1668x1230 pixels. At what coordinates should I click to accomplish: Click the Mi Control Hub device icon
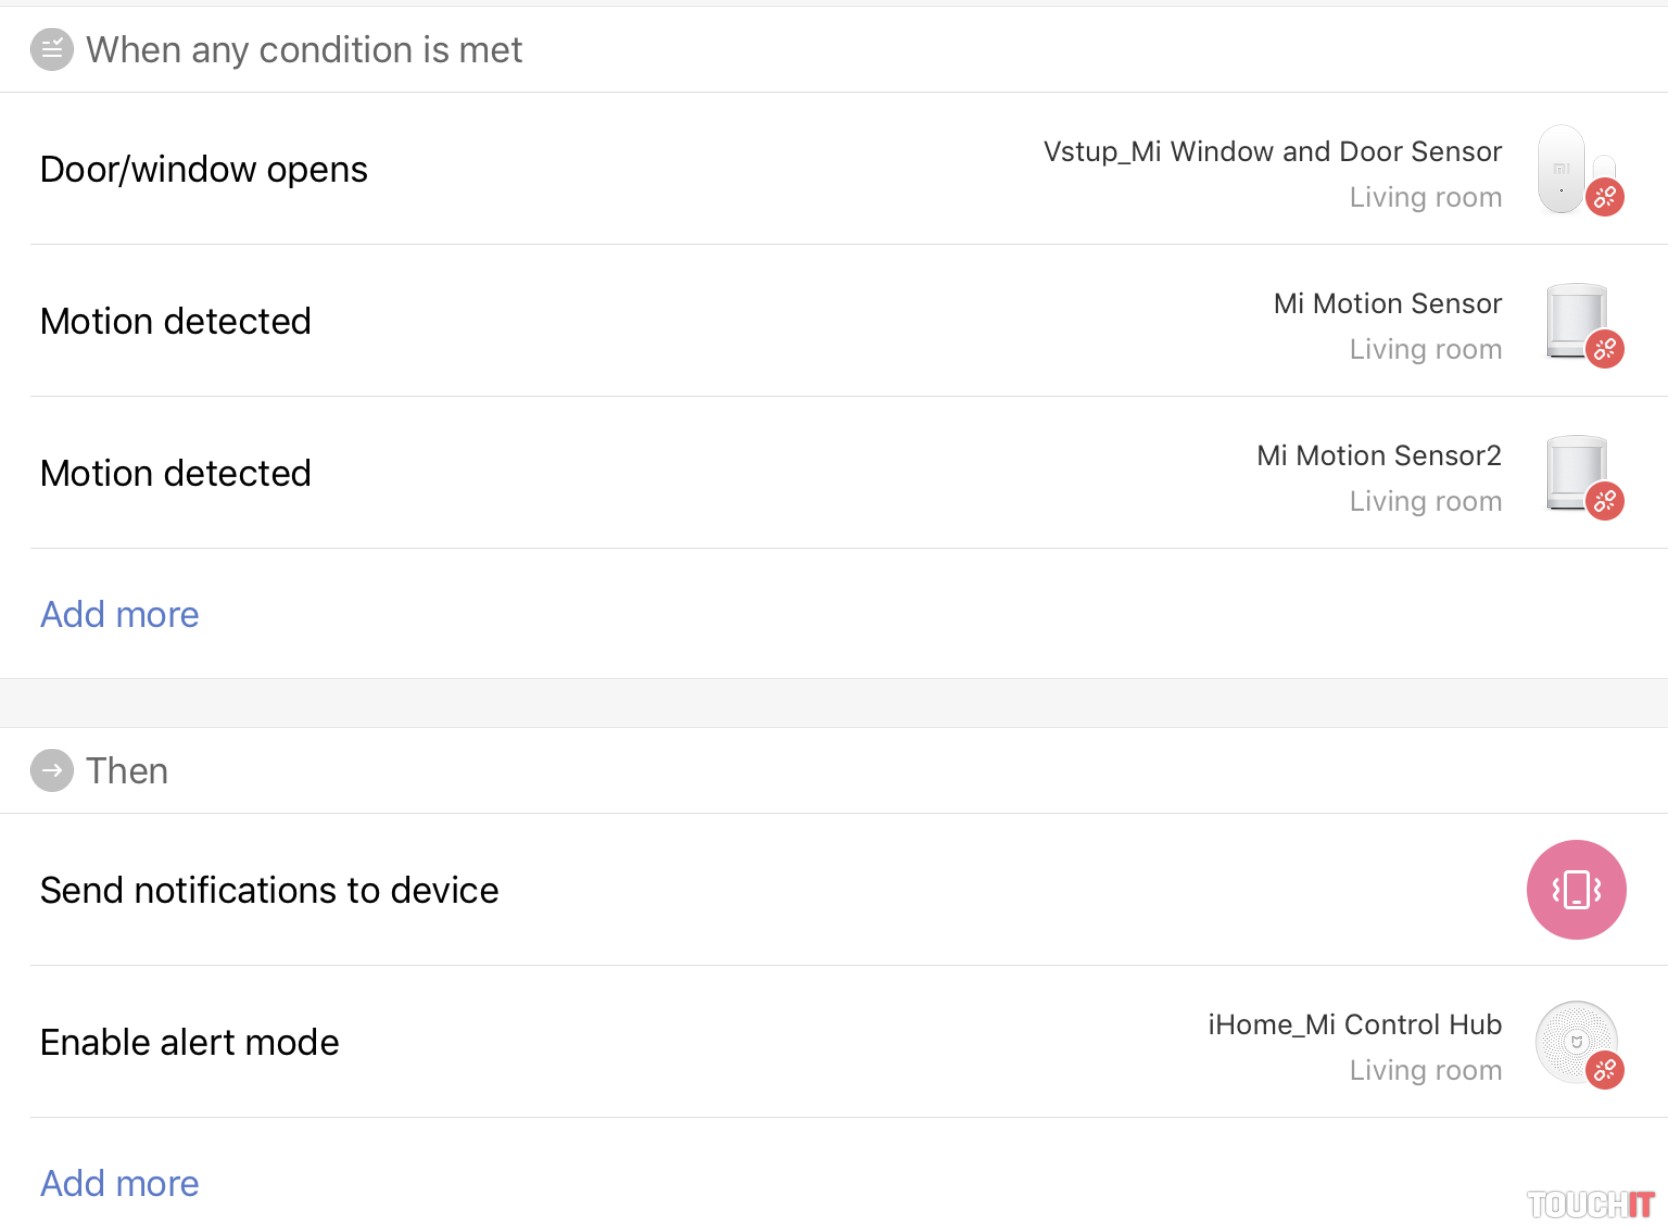pyautogui.click(x=1577, y=1043)
